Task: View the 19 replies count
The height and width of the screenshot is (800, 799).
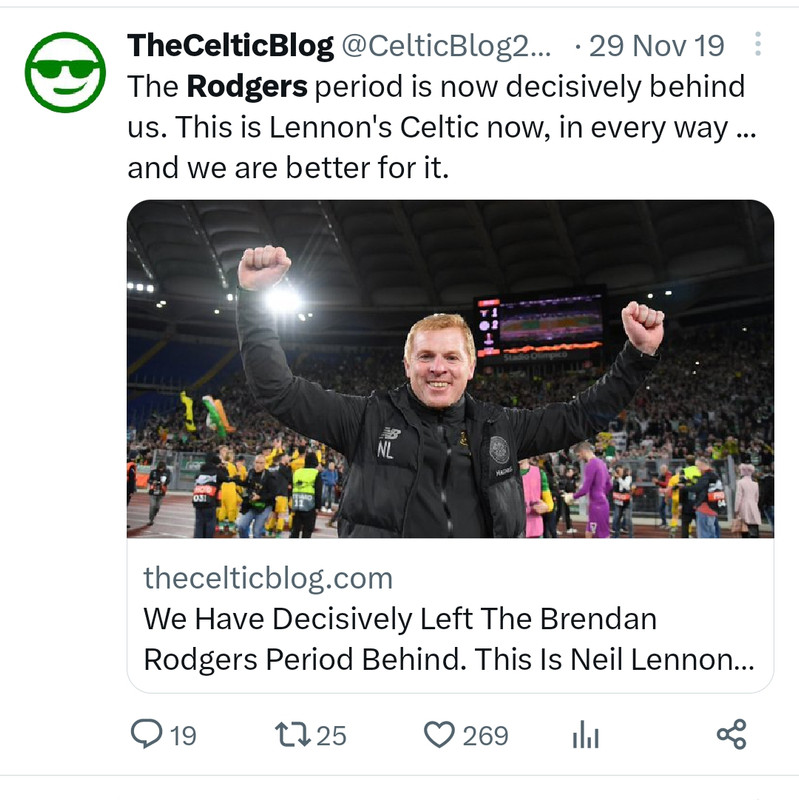Action: coord(183,736)
